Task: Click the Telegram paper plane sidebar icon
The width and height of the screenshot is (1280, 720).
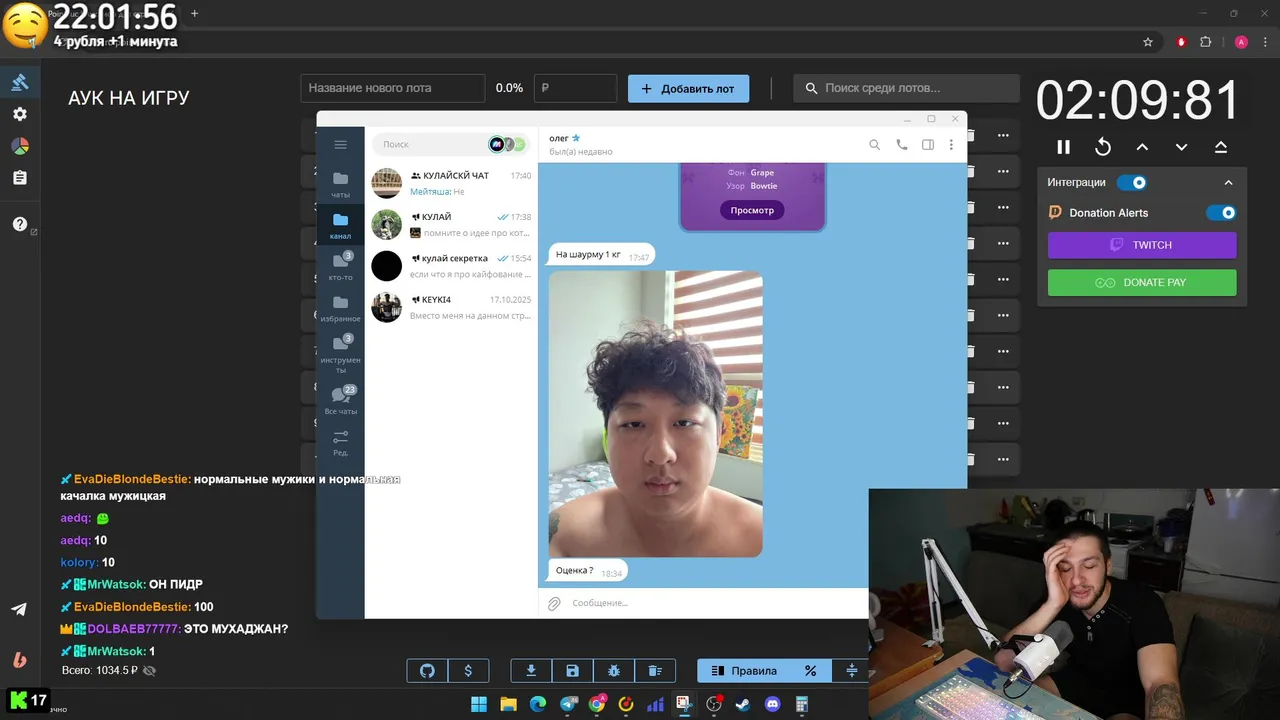Action: [19, 609]
